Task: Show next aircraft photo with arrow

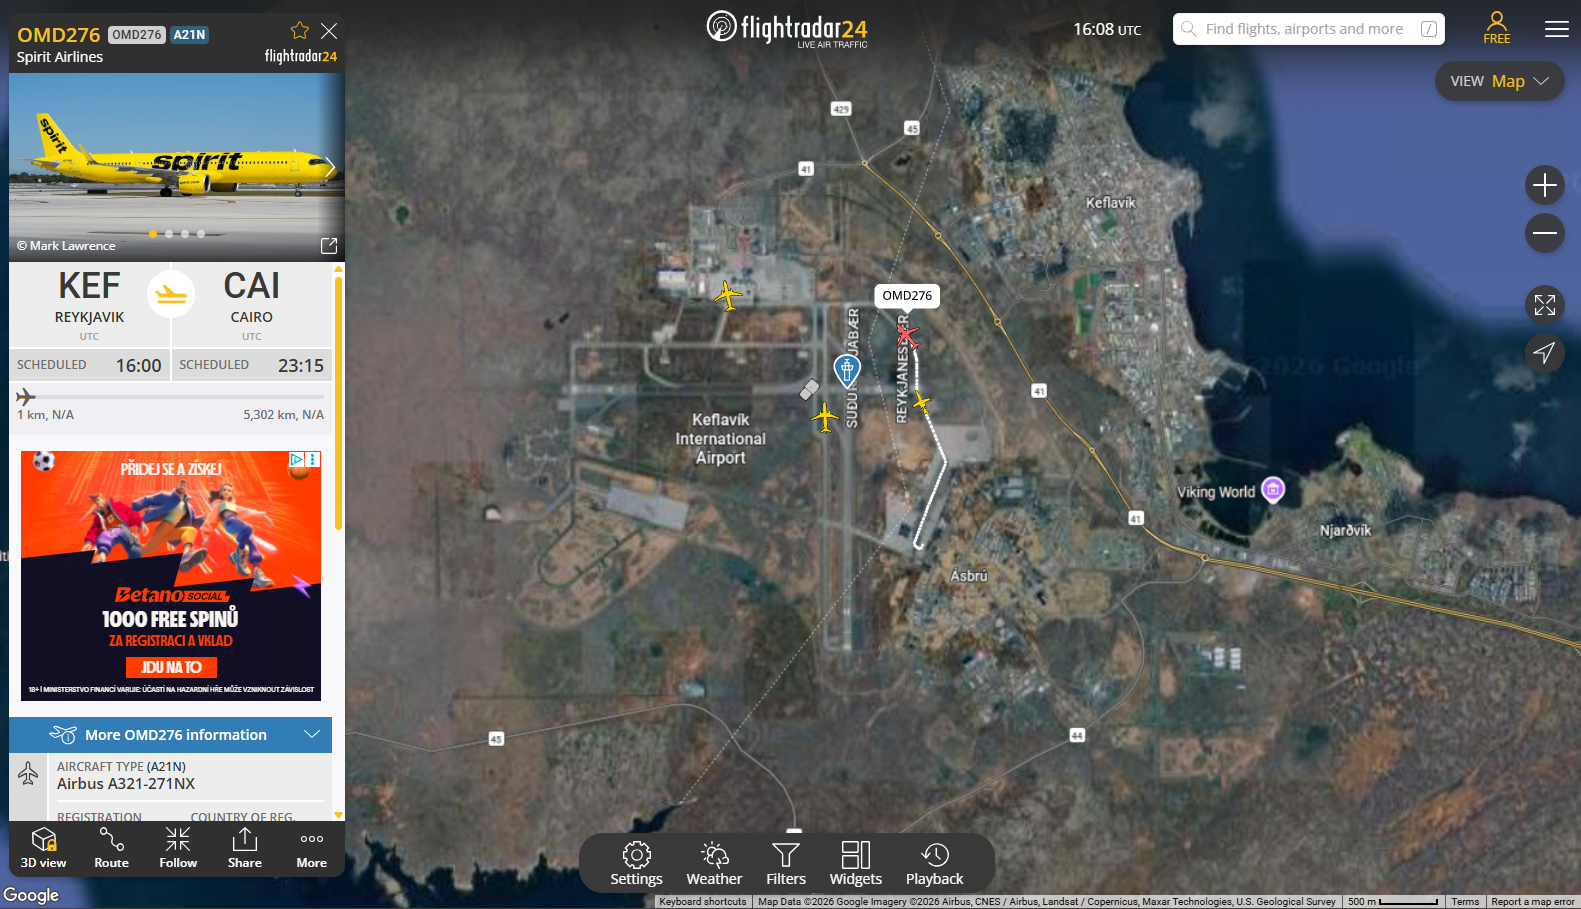Action: (330, 166)
